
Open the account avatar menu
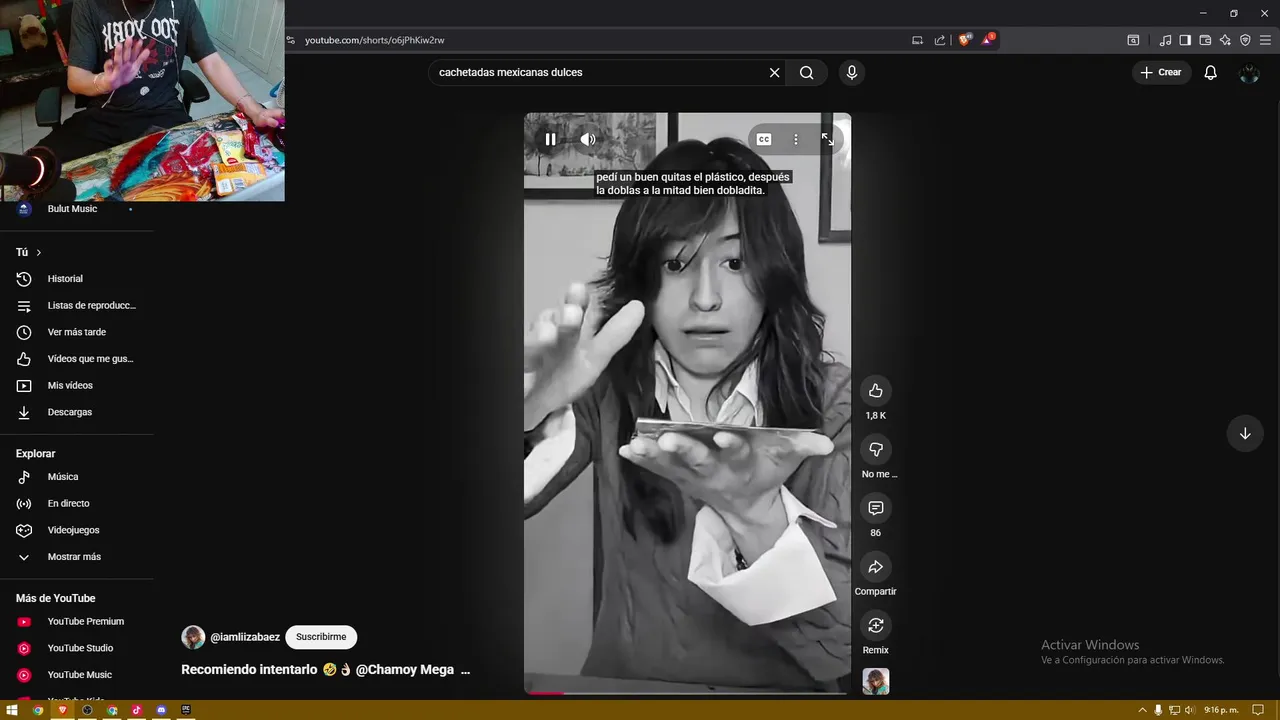pyautogui.click(x=1249, y=73)
